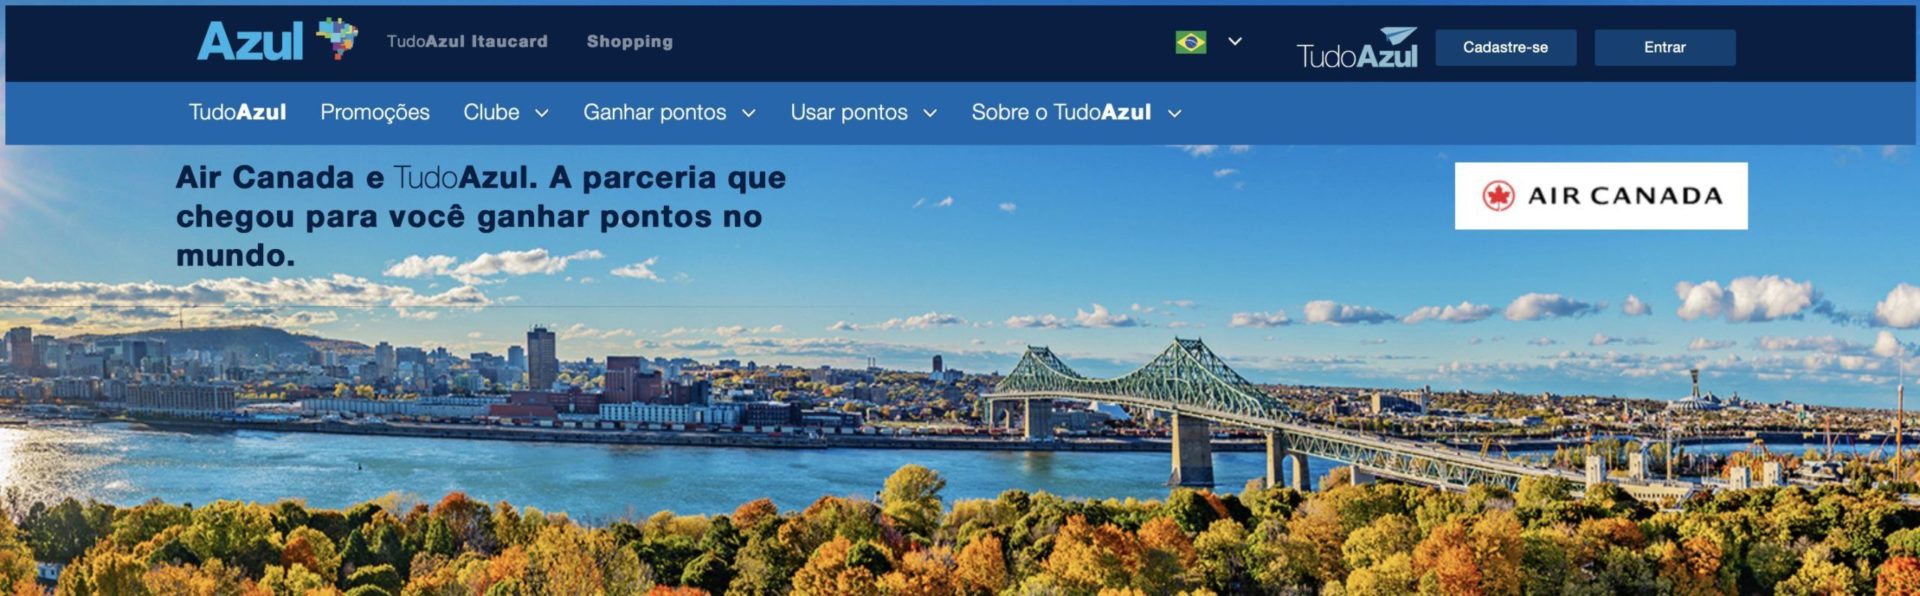Click the Air Canada maple leaf emblem
The width and height of the screenshot is (1920, 596).
[x=1498, y=196]
